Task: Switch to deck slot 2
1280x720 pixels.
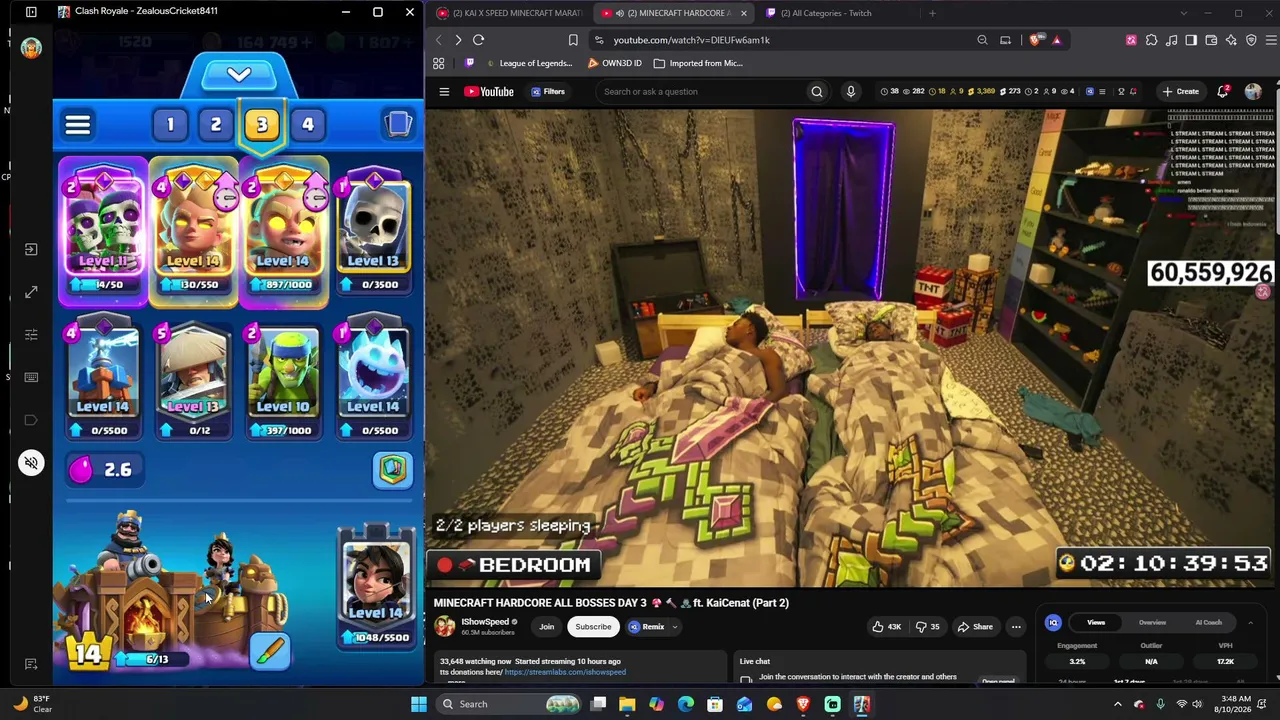Action: coord(216,125)
